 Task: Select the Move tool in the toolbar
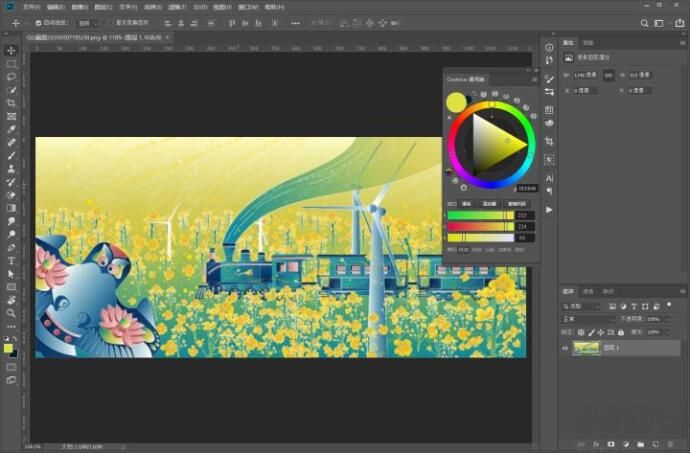[11, 50]
